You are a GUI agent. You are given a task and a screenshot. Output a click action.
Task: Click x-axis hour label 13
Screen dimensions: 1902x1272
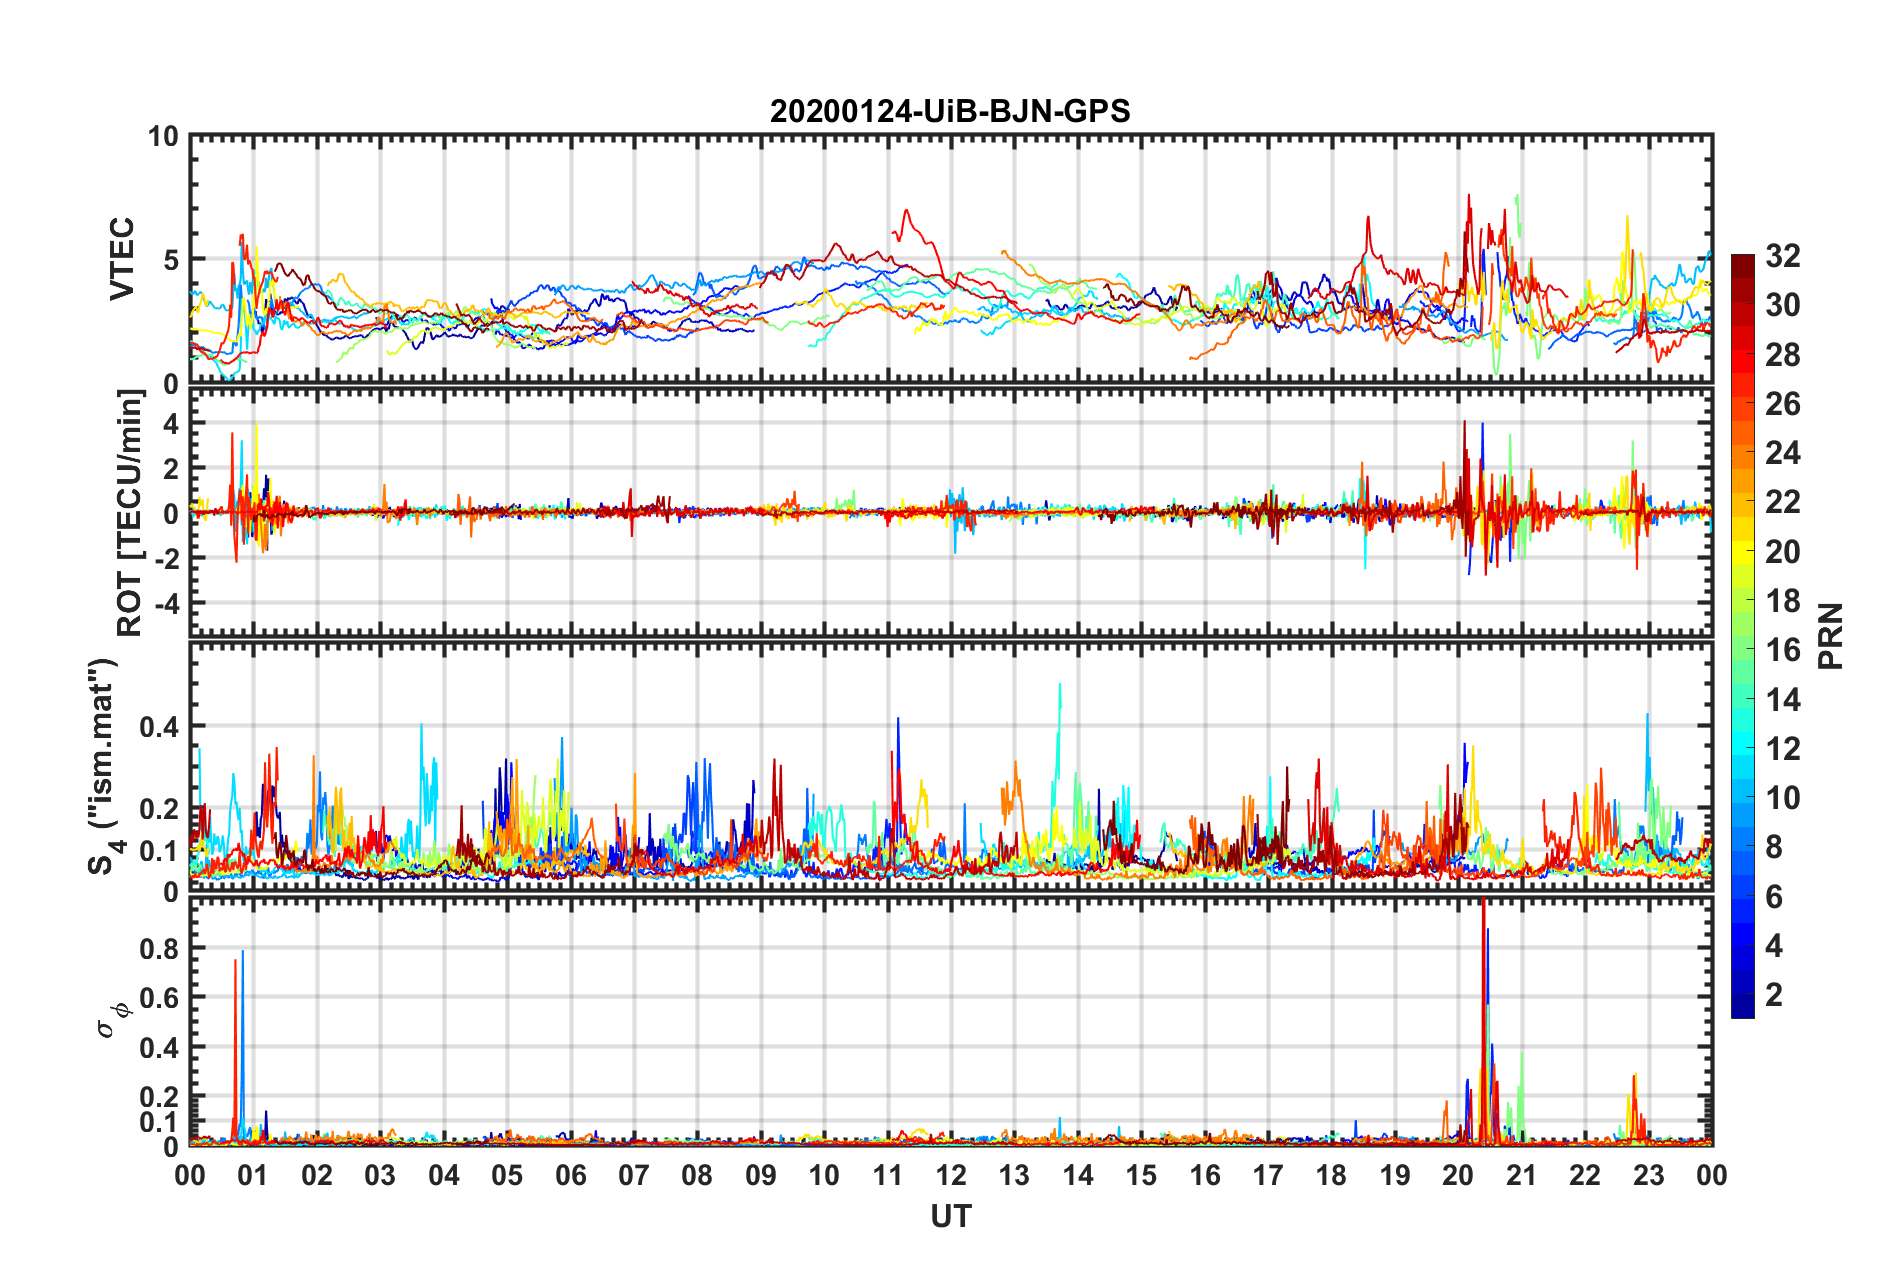pyautogui.click(x=1014, y=1175)
